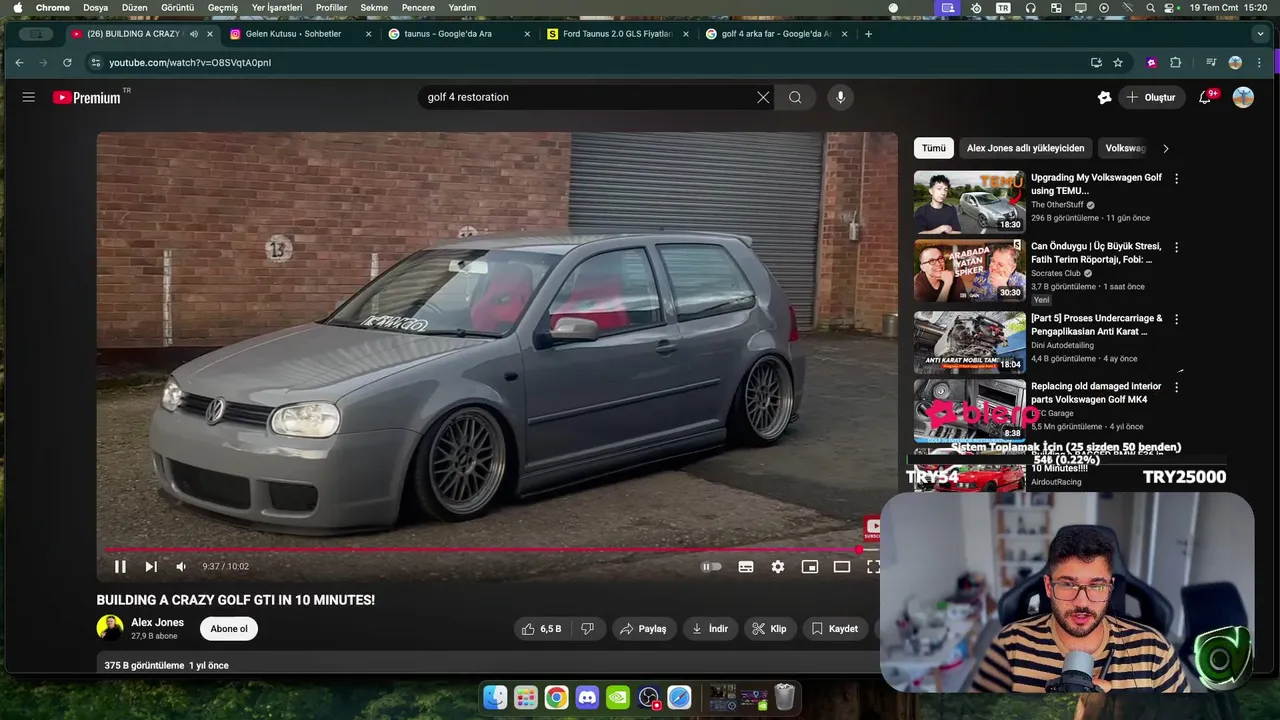1280x720 pixels.
Task: Click the İndir download button
Action: pyautogui.click(x=709, y=629)
